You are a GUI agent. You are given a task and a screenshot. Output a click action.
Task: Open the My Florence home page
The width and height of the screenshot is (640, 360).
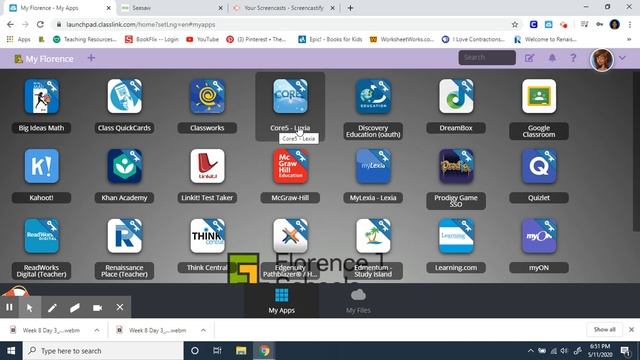click(44, 59)
